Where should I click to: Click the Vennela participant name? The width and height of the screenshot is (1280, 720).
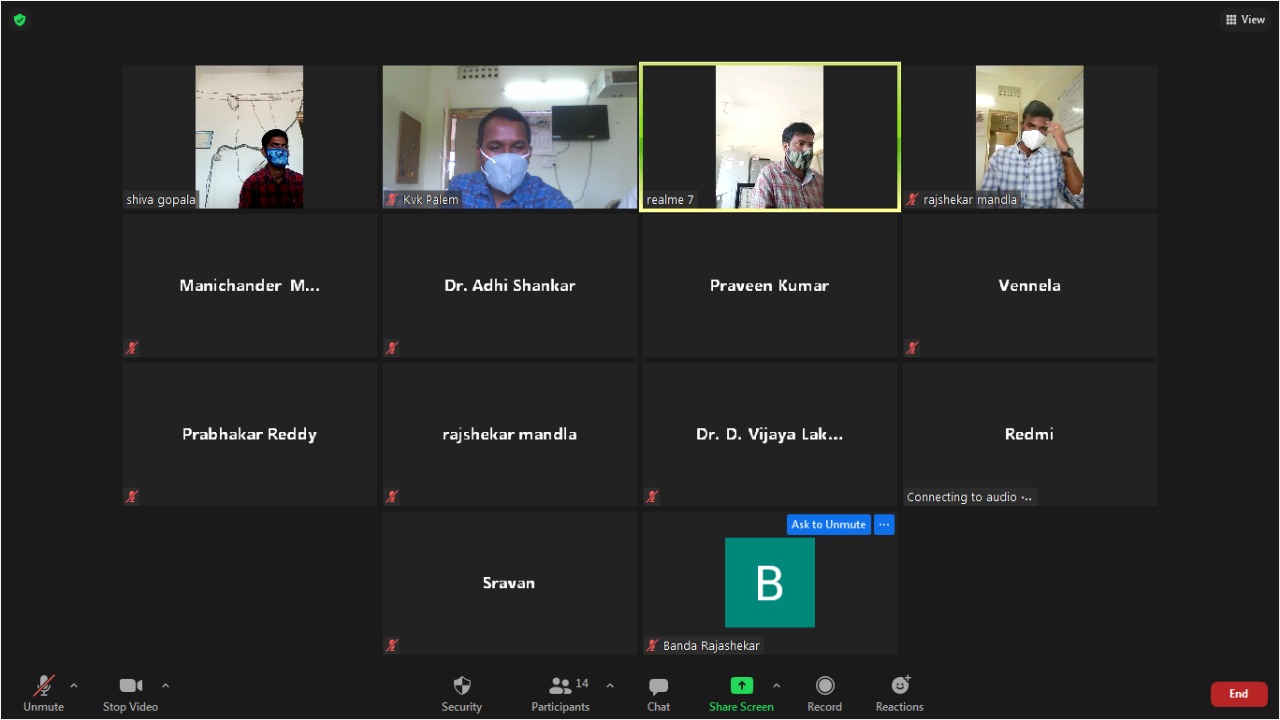(x=1030, y=285)
